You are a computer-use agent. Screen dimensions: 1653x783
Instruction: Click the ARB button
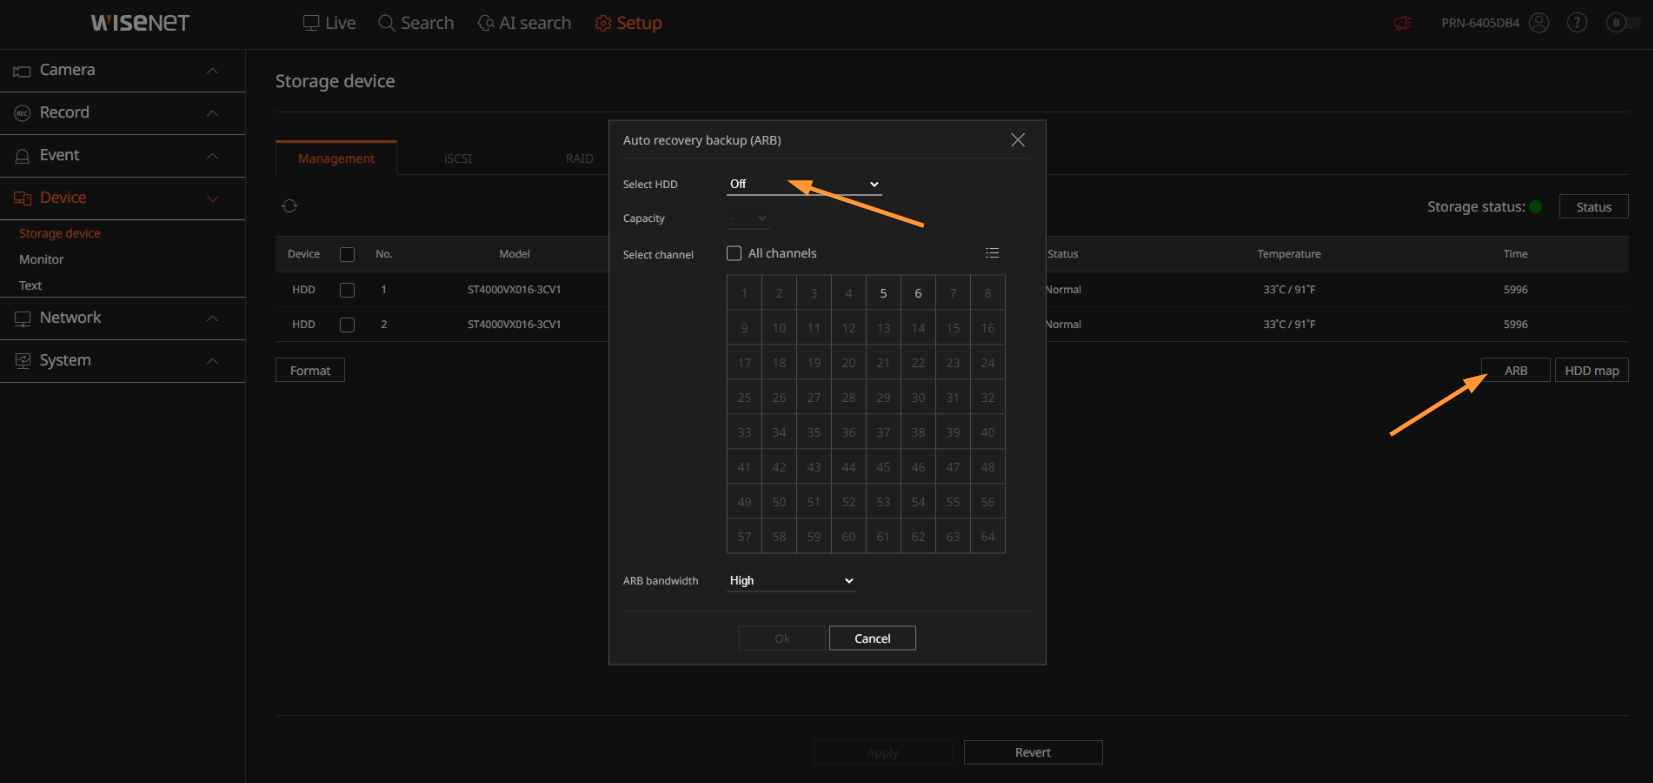tap(1516, 370)
